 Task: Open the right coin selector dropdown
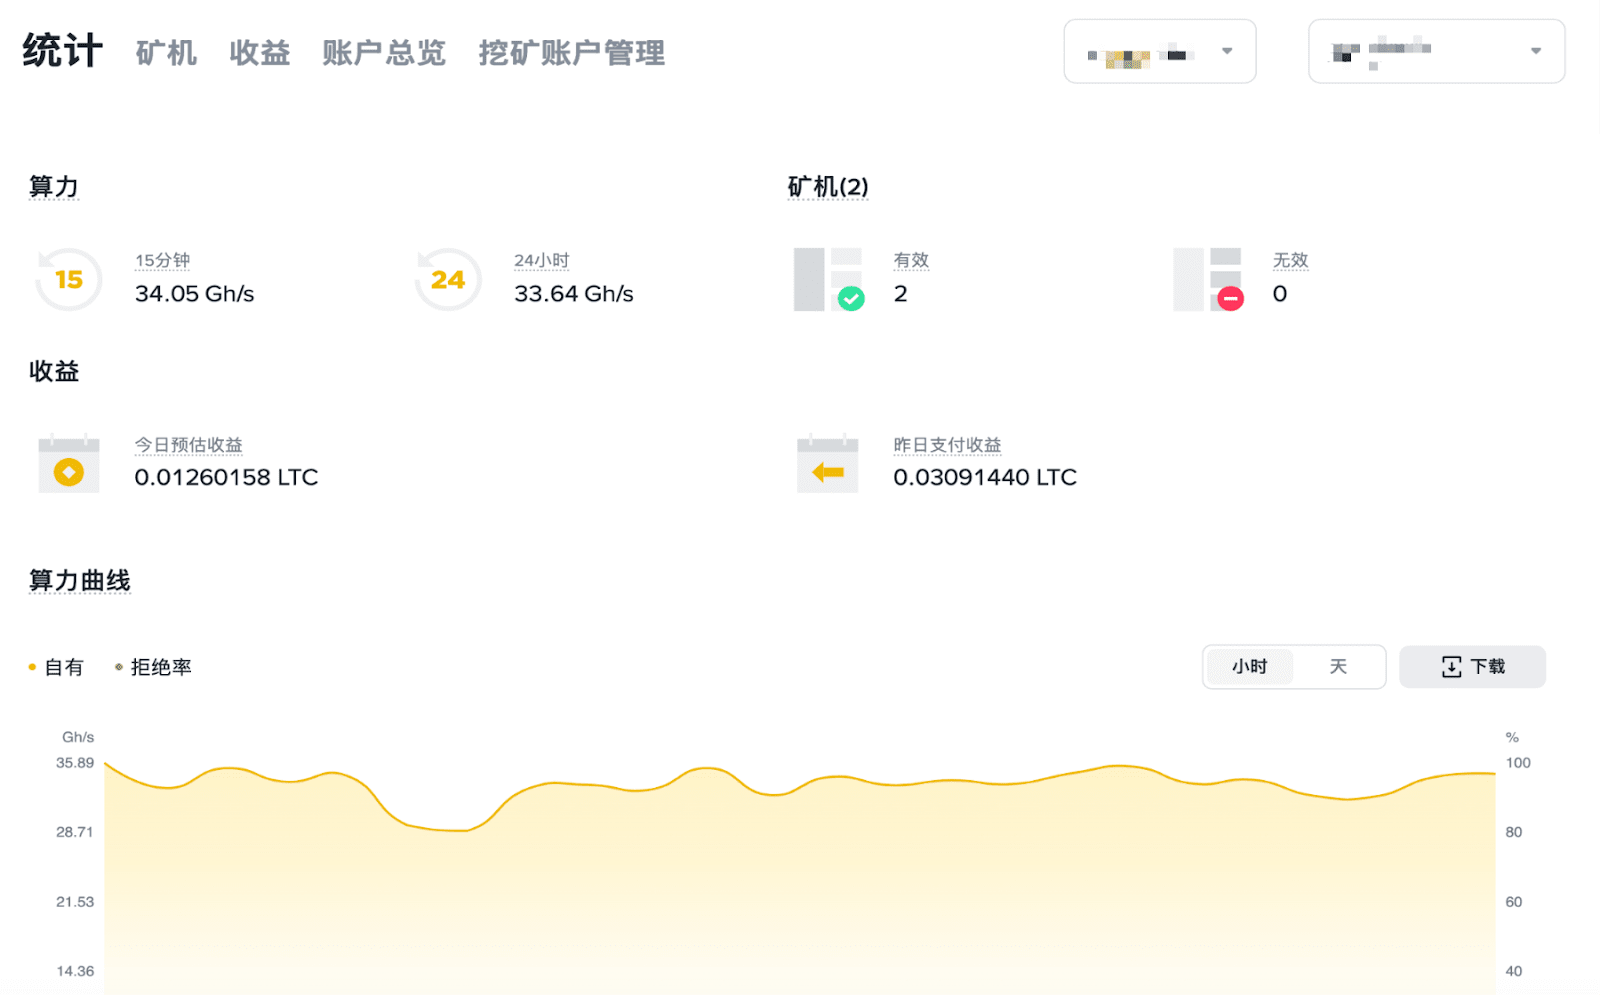1435,51
